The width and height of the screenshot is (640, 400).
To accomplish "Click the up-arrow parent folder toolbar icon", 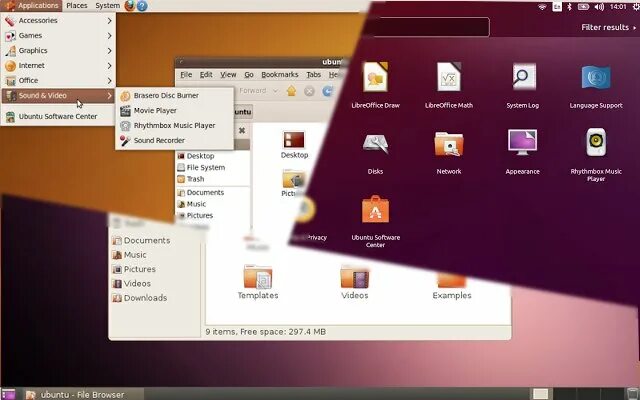I will pos(291,91).
